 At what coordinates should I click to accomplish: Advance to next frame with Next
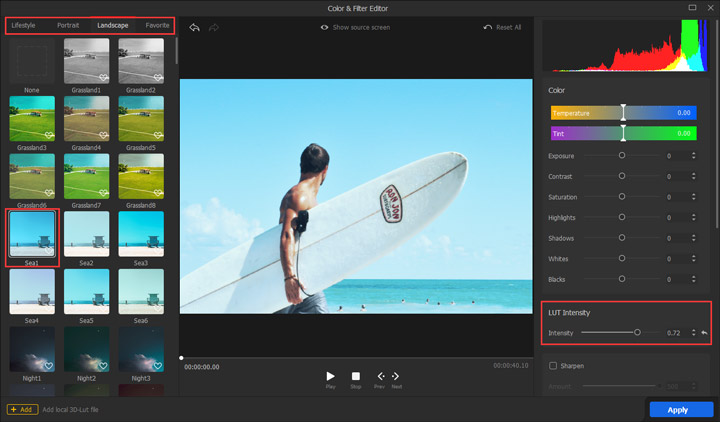(x=396, y=377)
